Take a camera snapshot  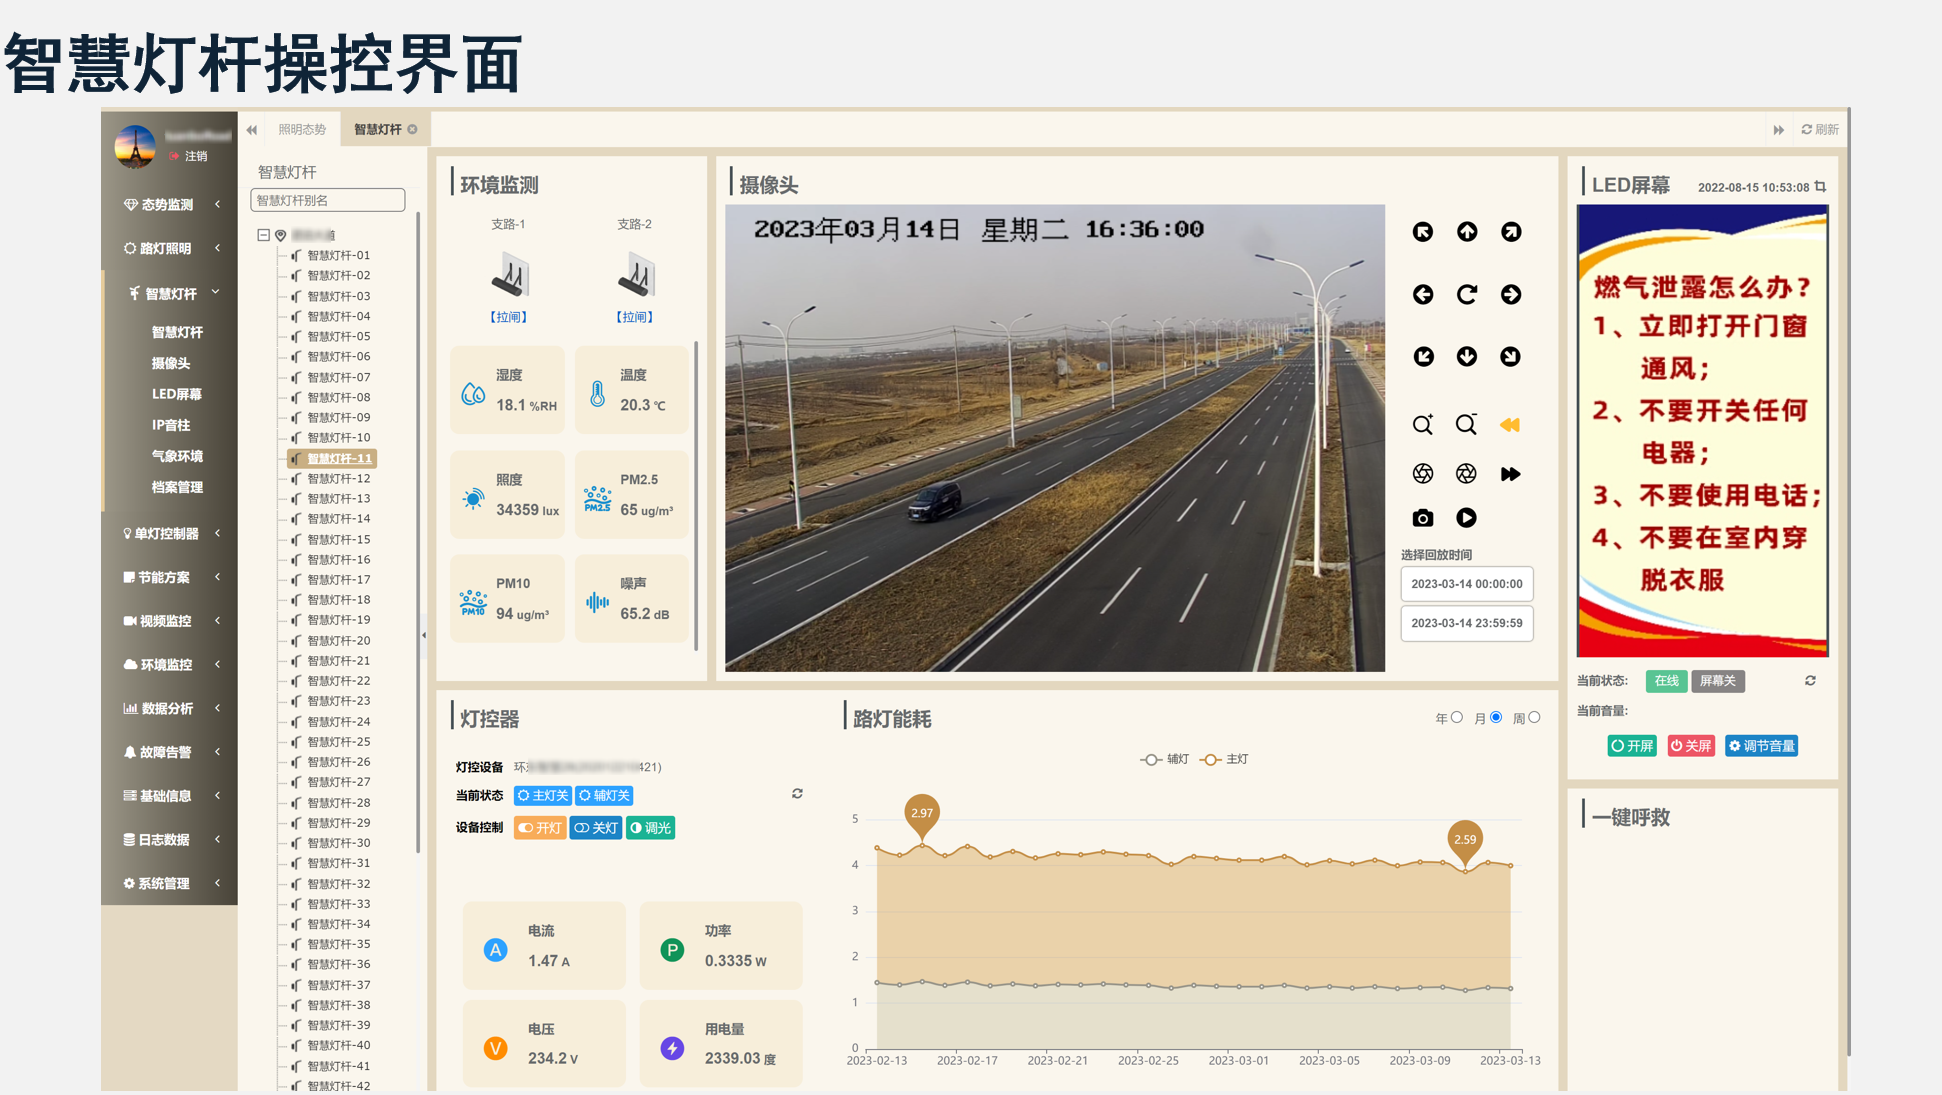click(x=1422, y=518)
